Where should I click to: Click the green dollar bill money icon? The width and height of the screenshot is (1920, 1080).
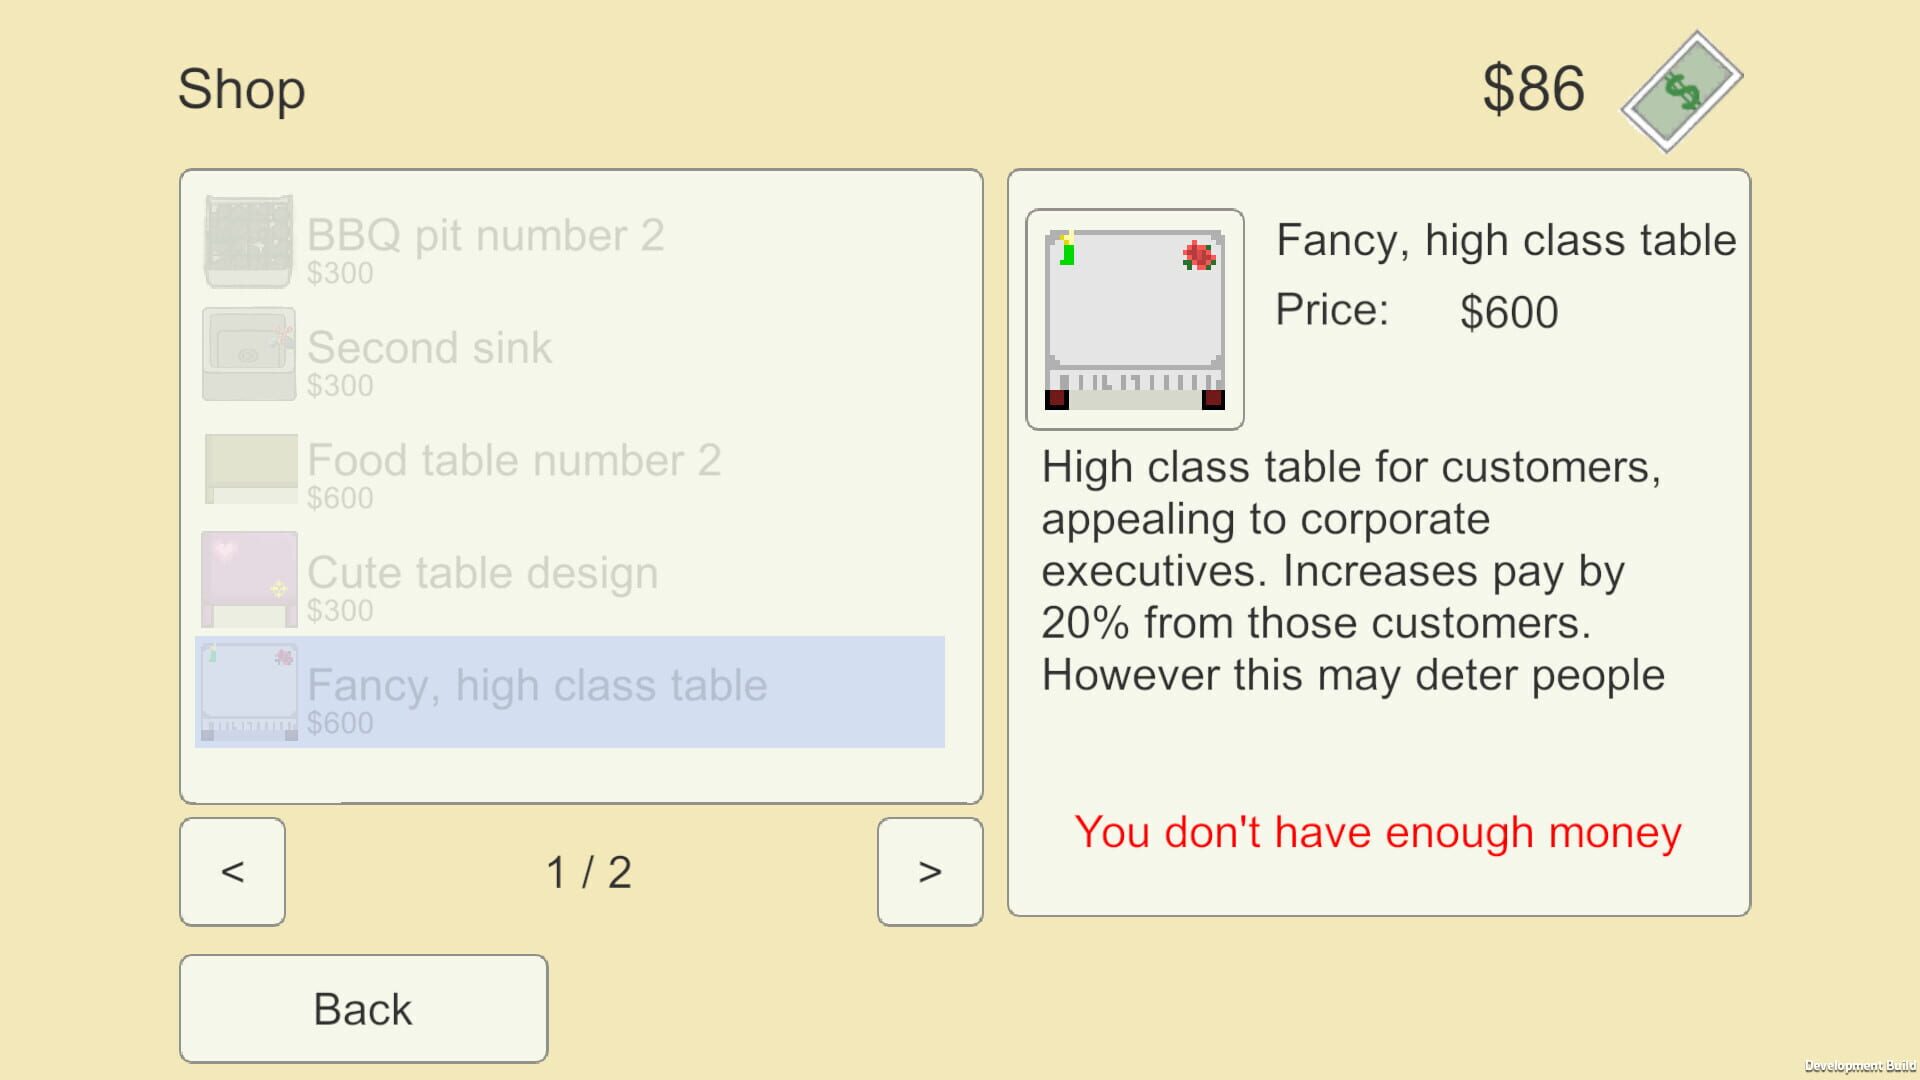(x=1682, y=92)
